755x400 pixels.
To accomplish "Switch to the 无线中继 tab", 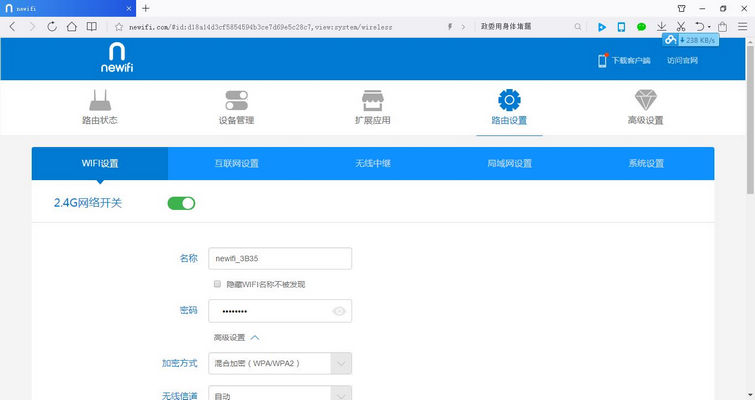I will (373, 164).
